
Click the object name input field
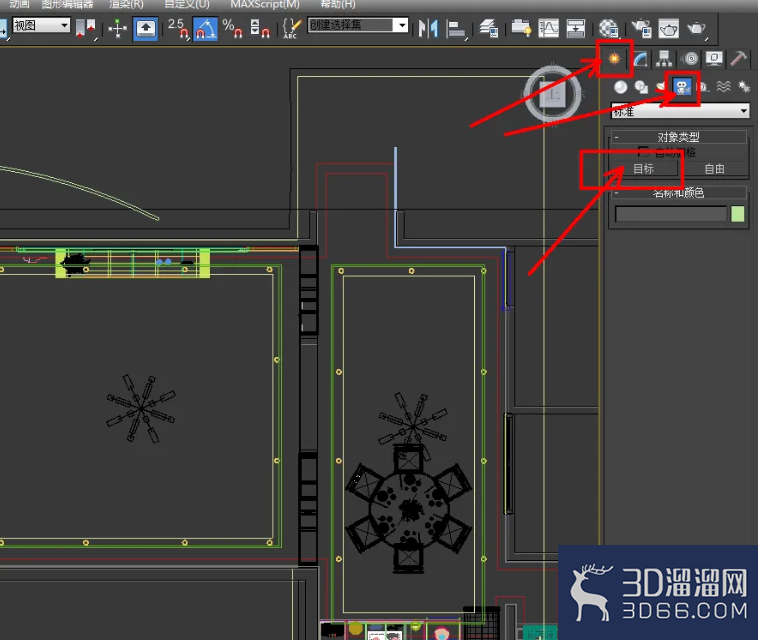671,214
